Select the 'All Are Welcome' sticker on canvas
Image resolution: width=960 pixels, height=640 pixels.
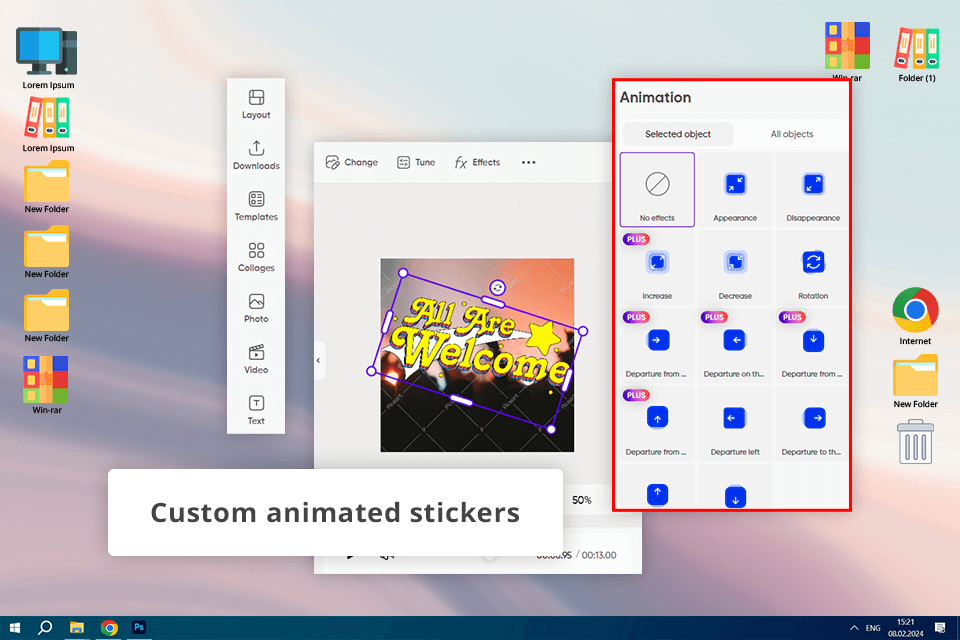click(479, 346)
